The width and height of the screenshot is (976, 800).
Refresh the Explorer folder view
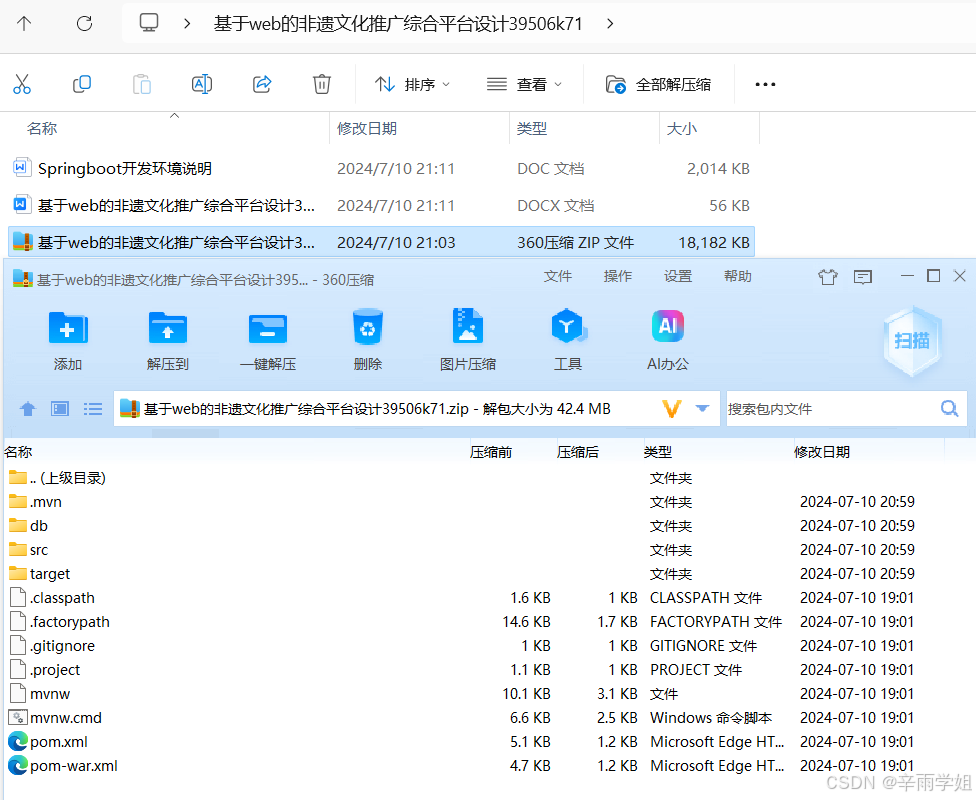(x=84, y=24)
